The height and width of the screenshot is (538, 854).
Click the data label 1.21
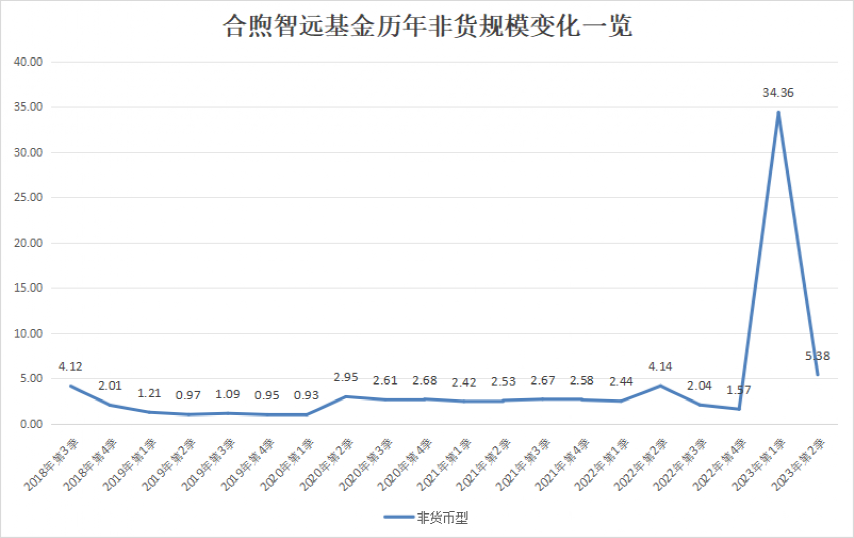[149, 393]
